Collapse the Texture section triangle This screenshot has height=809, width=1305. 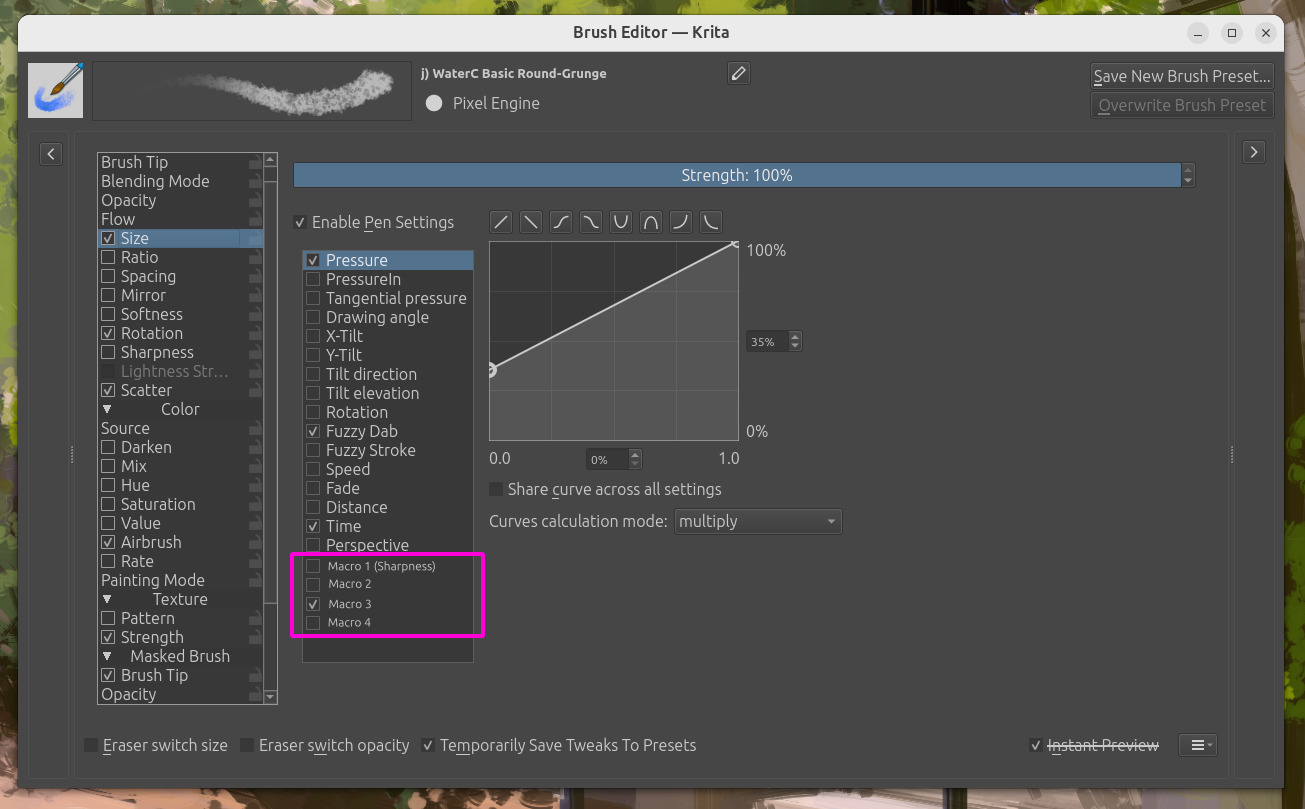(x=107, y=599)
